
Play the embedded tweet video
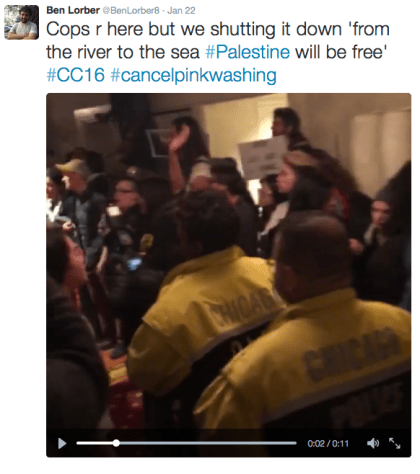(x=62, y=444)
